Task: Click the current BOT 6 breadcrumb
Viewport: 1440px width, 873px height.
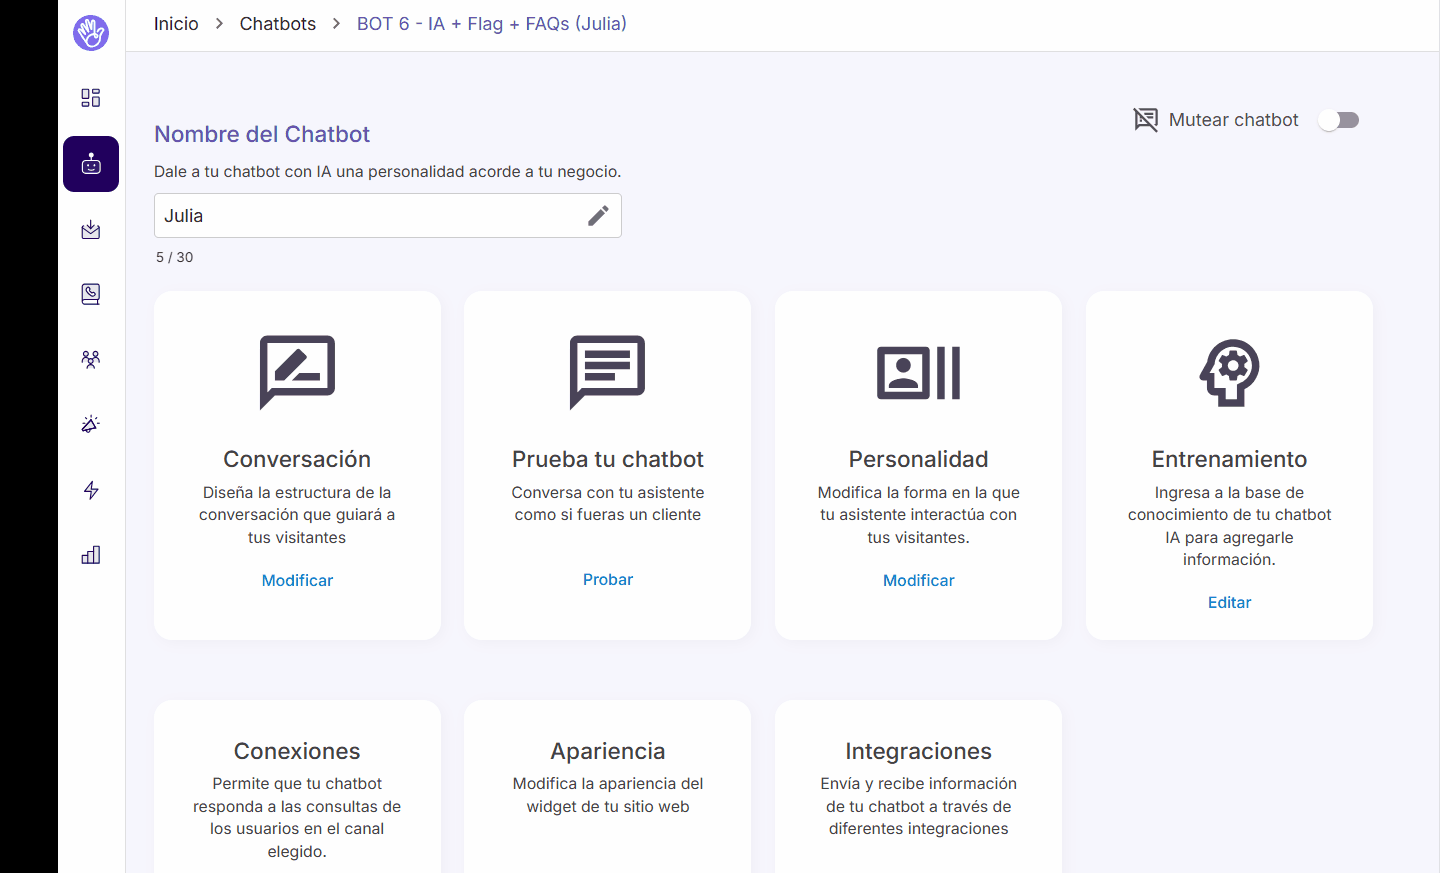Action: pyautogui.click(x=492, y=24)
